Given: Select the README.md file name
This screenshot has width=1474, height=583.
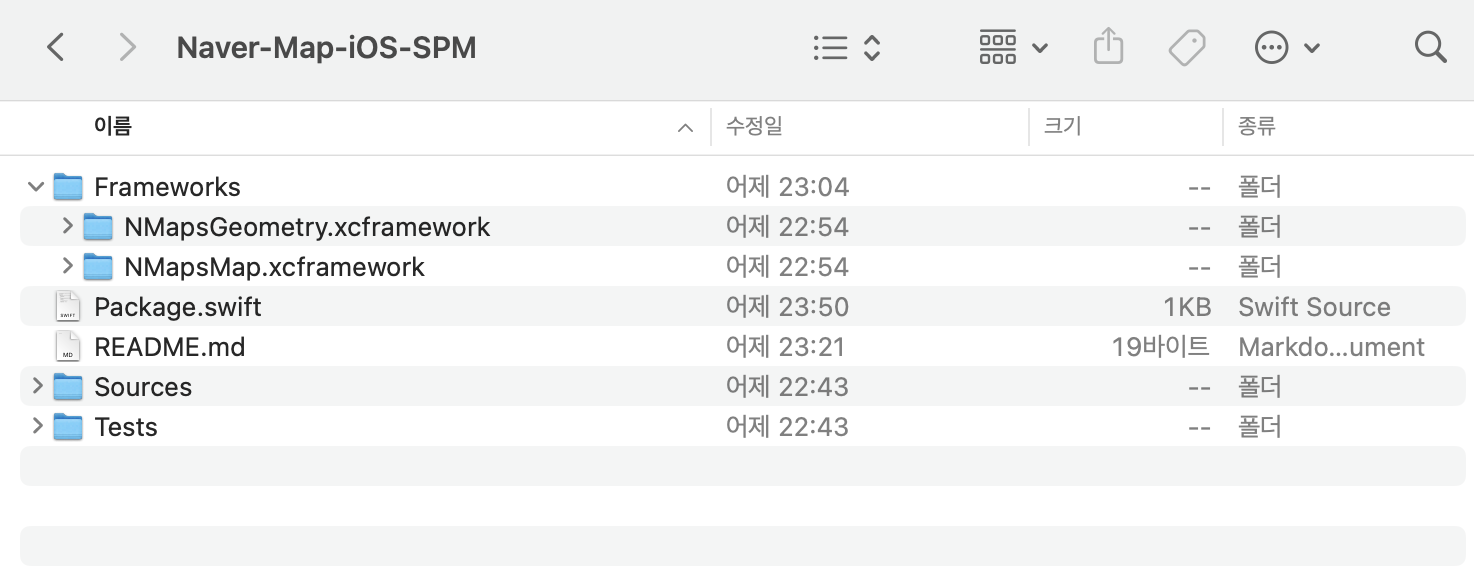Looking at the screenshot, I should coord(169,347).
